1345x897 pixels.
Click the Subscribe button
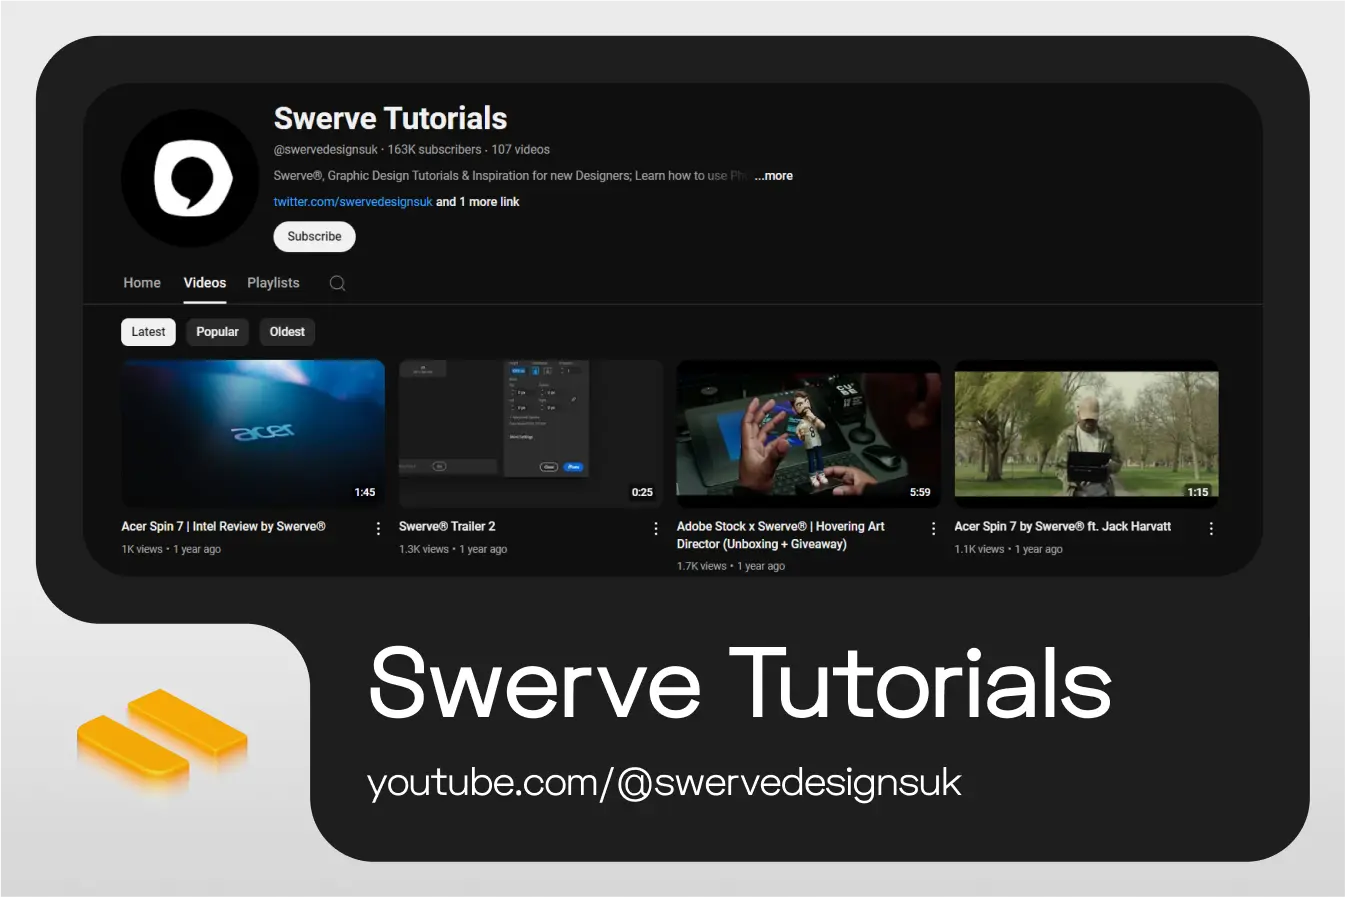(314, 236)
